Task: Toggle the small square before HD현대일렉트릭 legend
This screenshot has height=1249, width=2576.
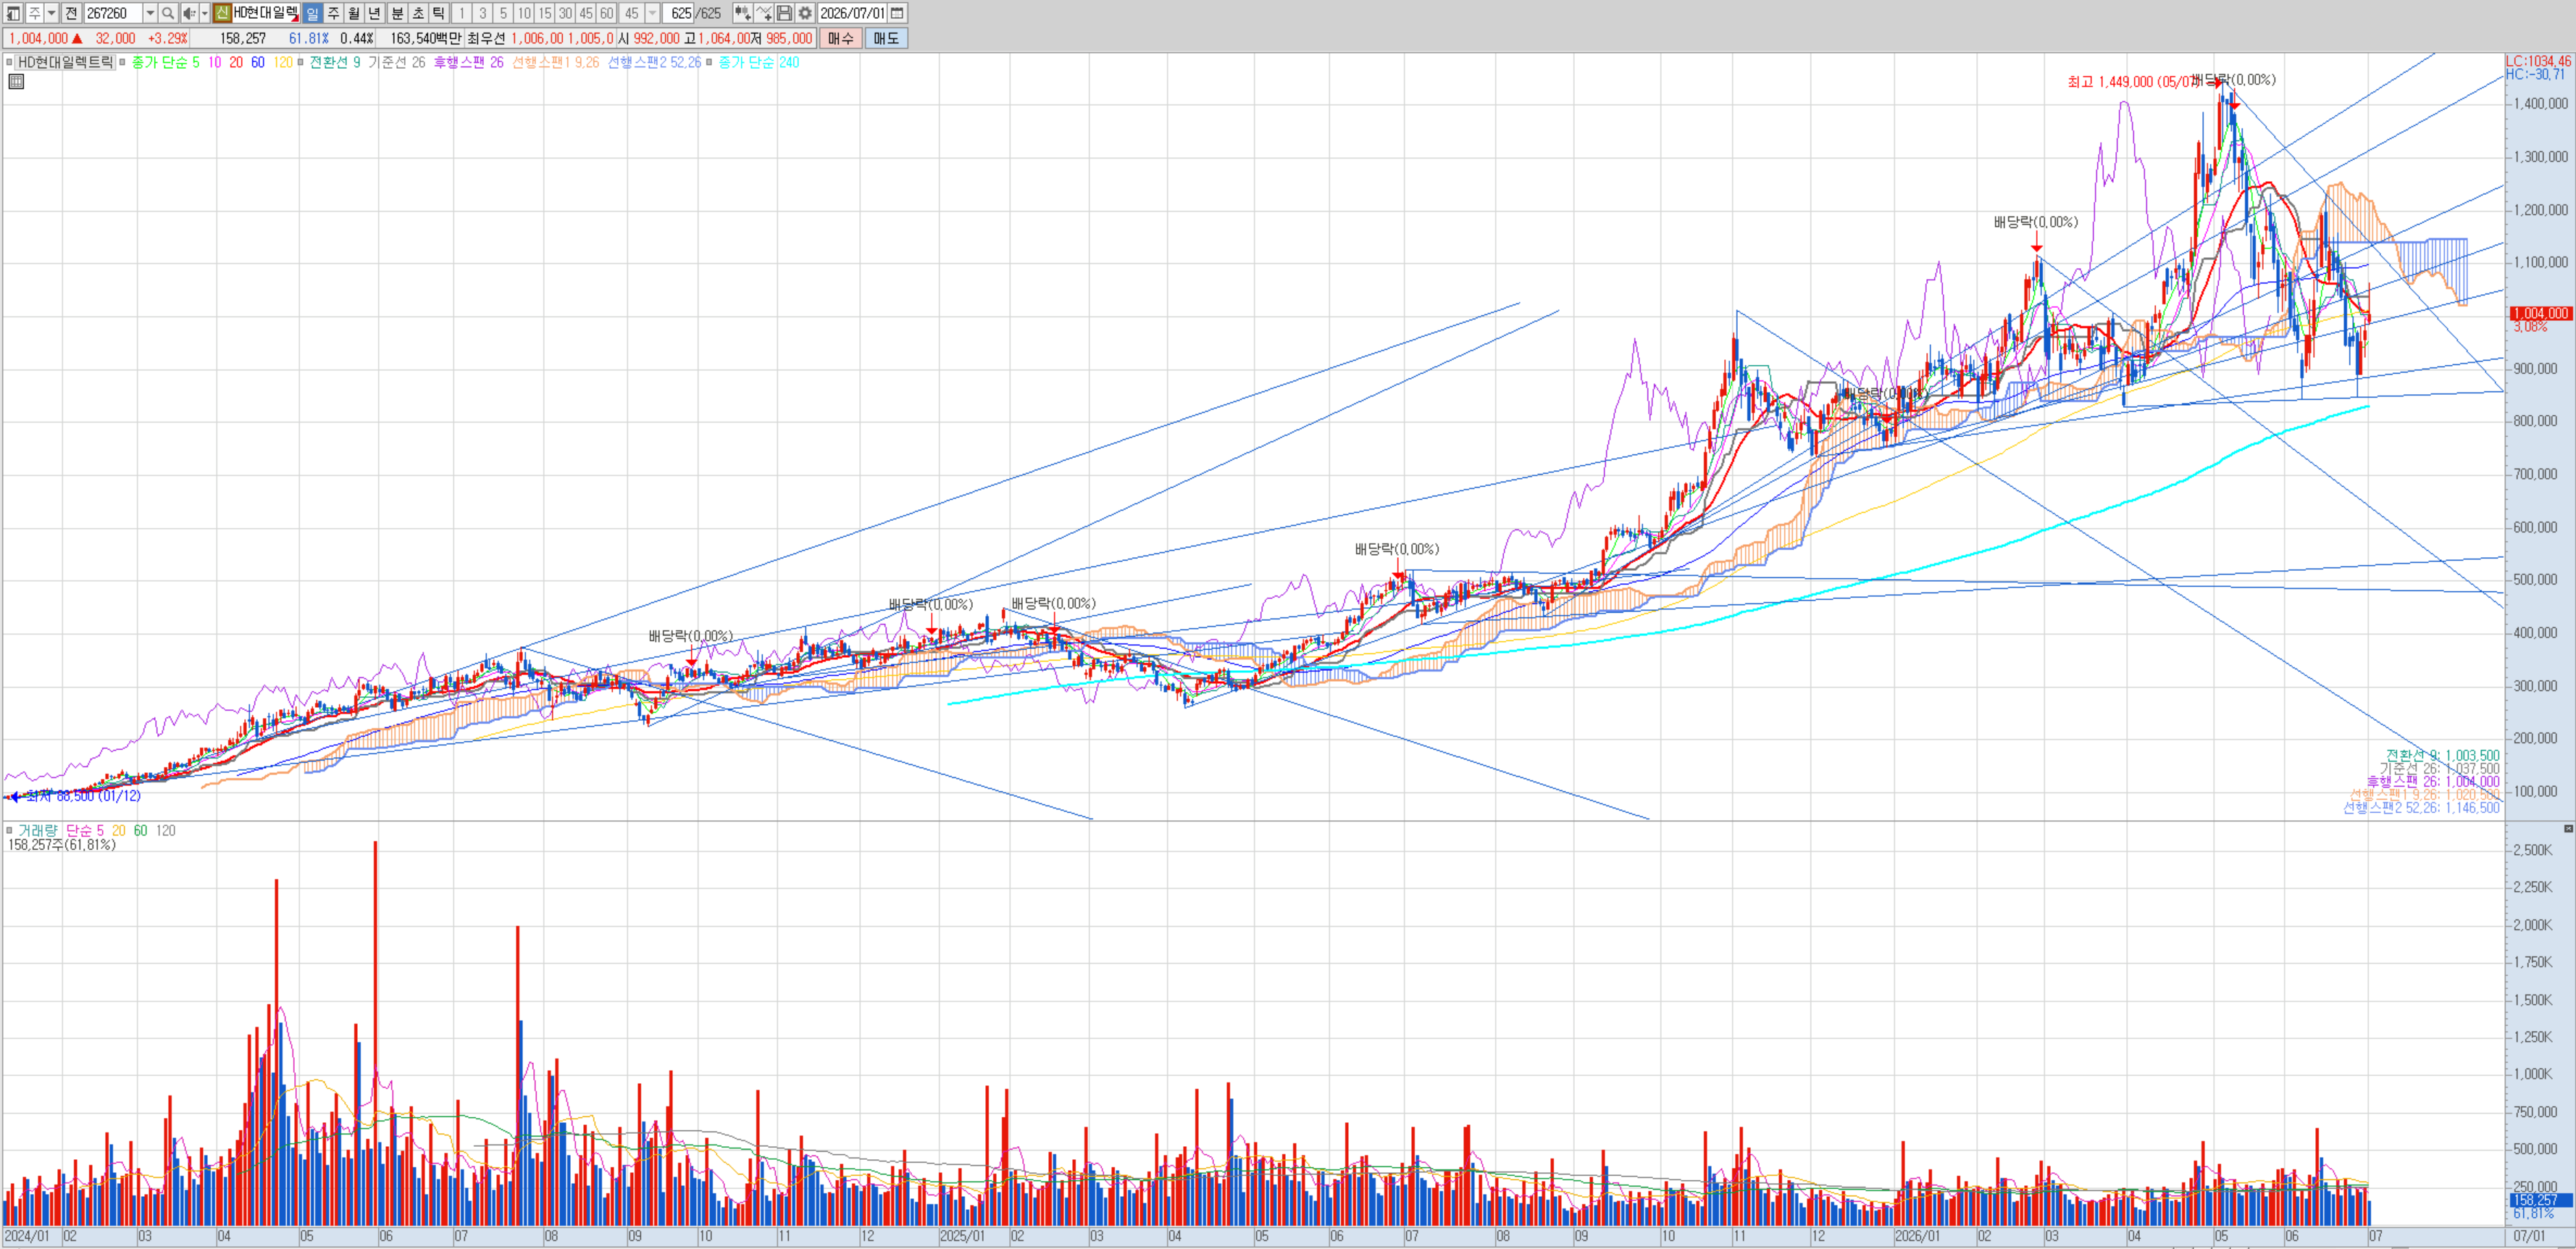Action: point(10,62)
